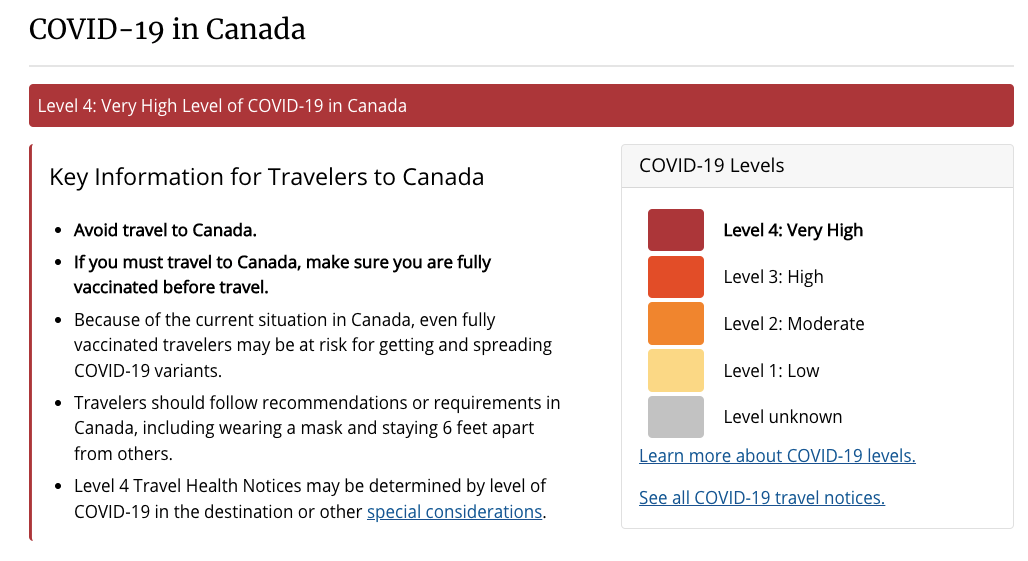The height and width of the screenshot is (561, 1028).
Task: Click the 'COVID-19 Levels' panel header
Action: [711, 166]
